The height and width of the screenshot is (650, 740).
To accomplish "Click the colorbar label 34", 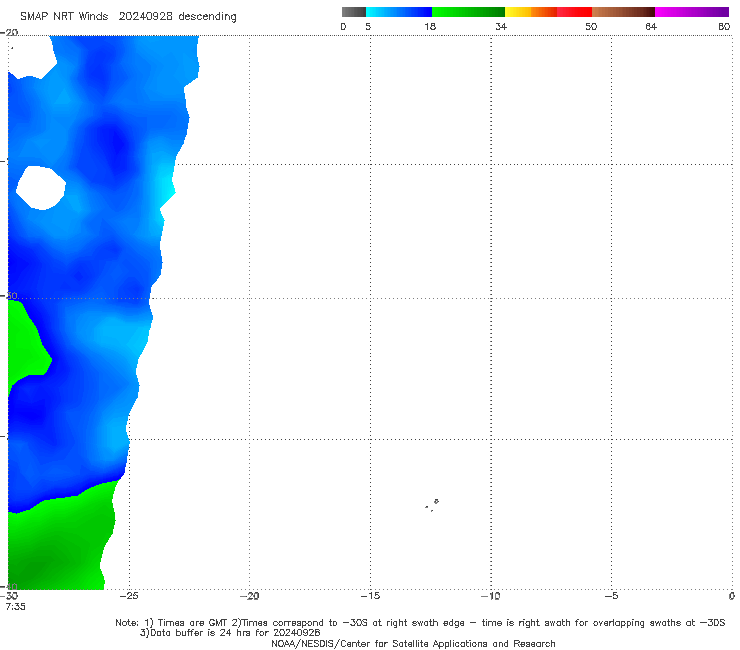I will pos(501,27).
